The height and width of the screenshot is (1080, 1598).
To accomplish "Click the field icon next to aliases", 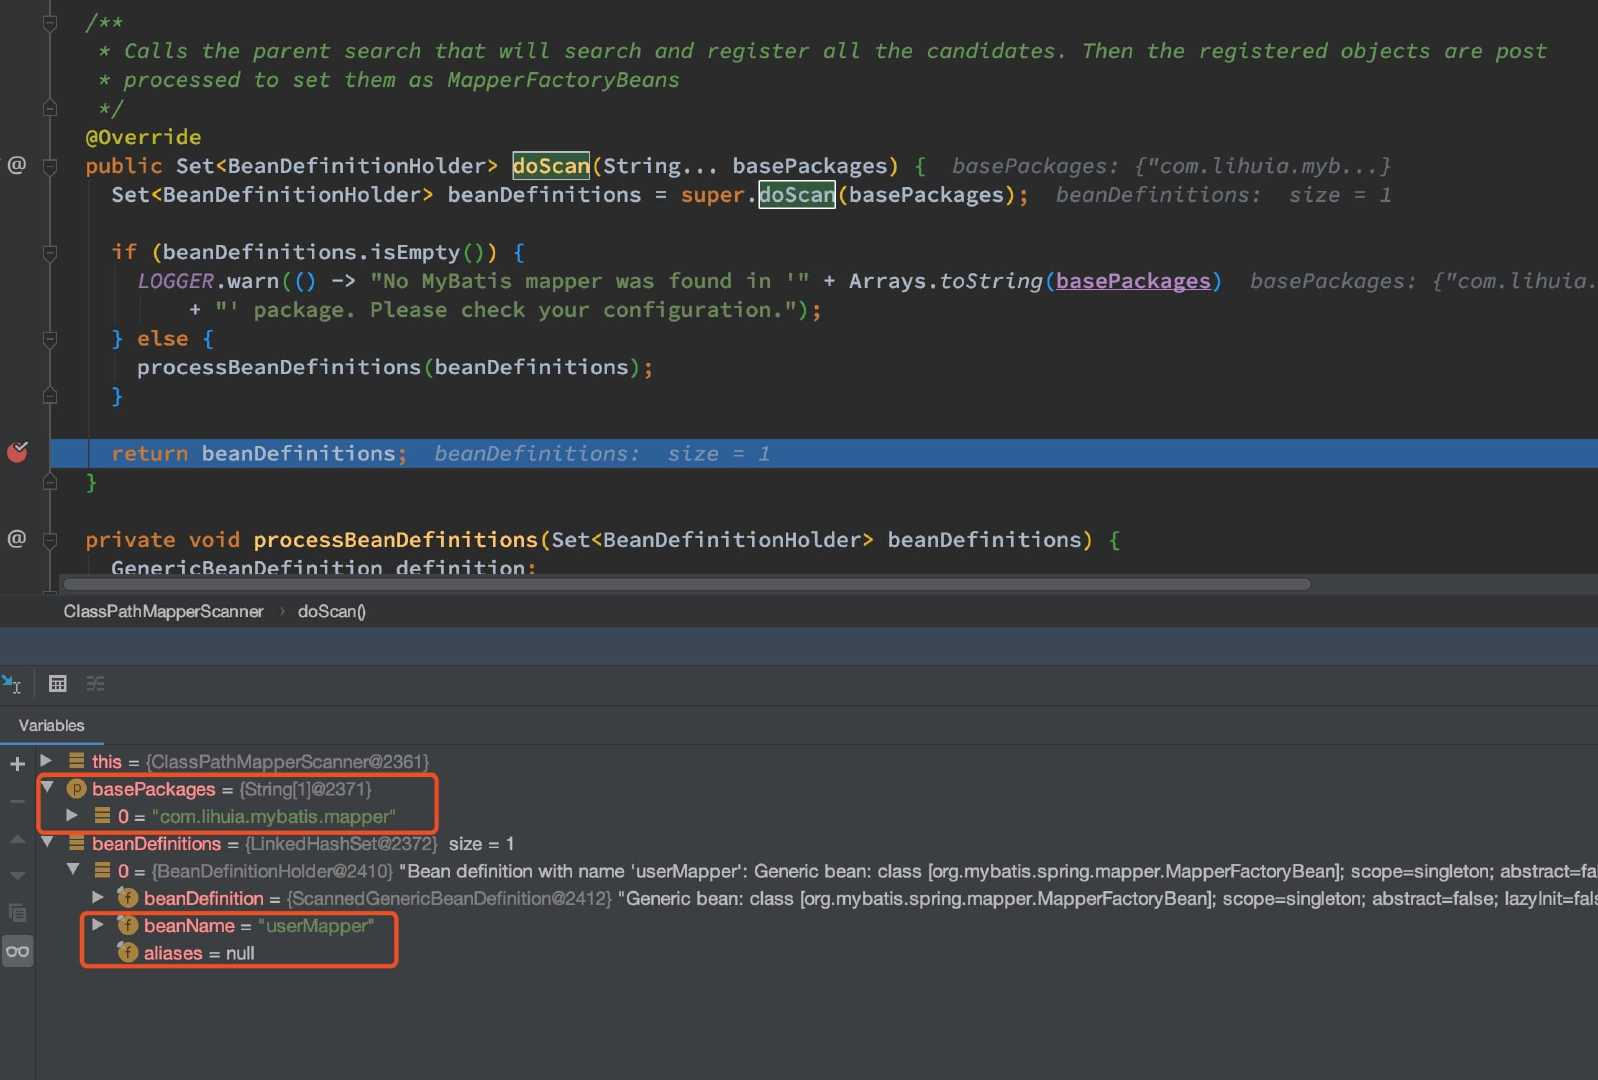I will (x=128, y=953).
